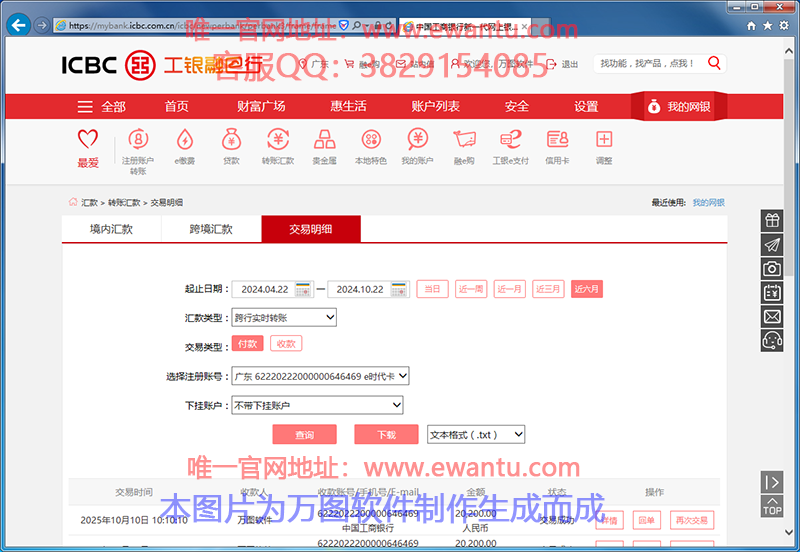800x552 pixels.
Task: Click the camera sidebar icon
Action: pos(772,268)
